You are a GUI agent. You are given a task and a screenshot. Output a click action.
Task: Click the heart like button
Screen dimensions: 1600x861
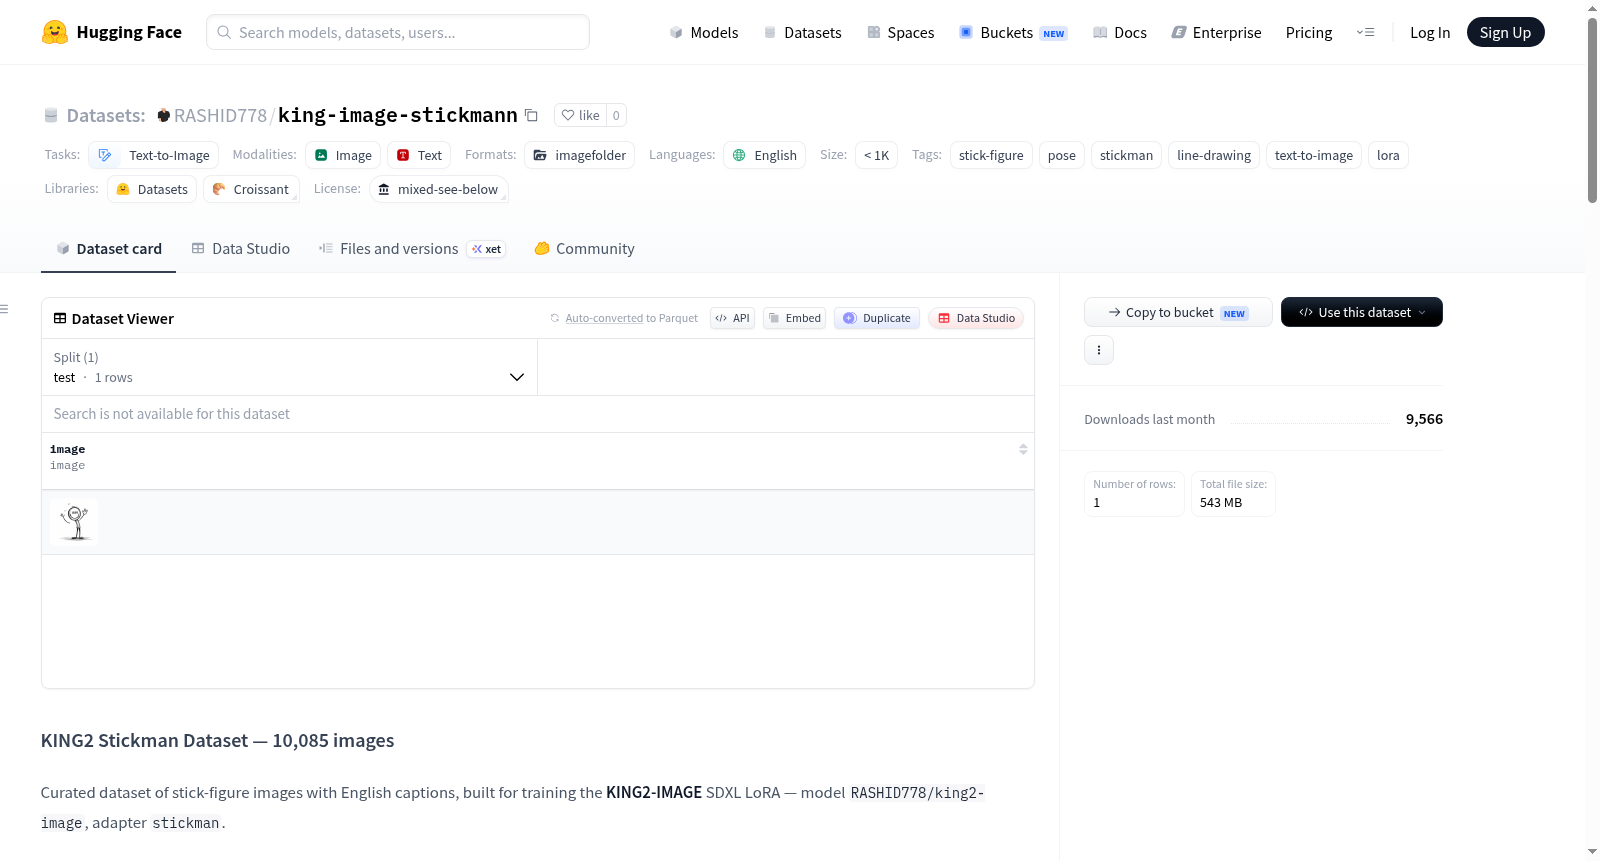(x=580, y=115)
